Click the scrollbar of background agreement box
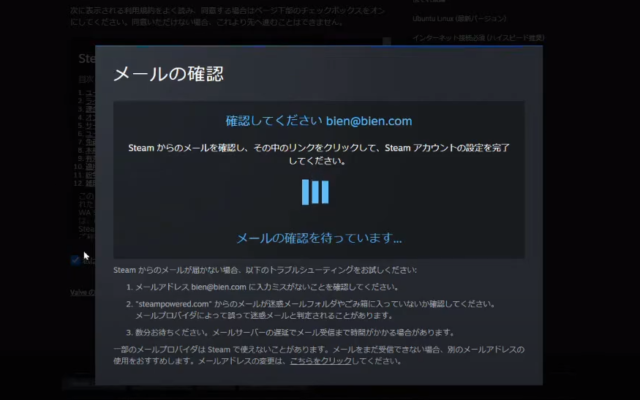 click(x=387, y=41)
